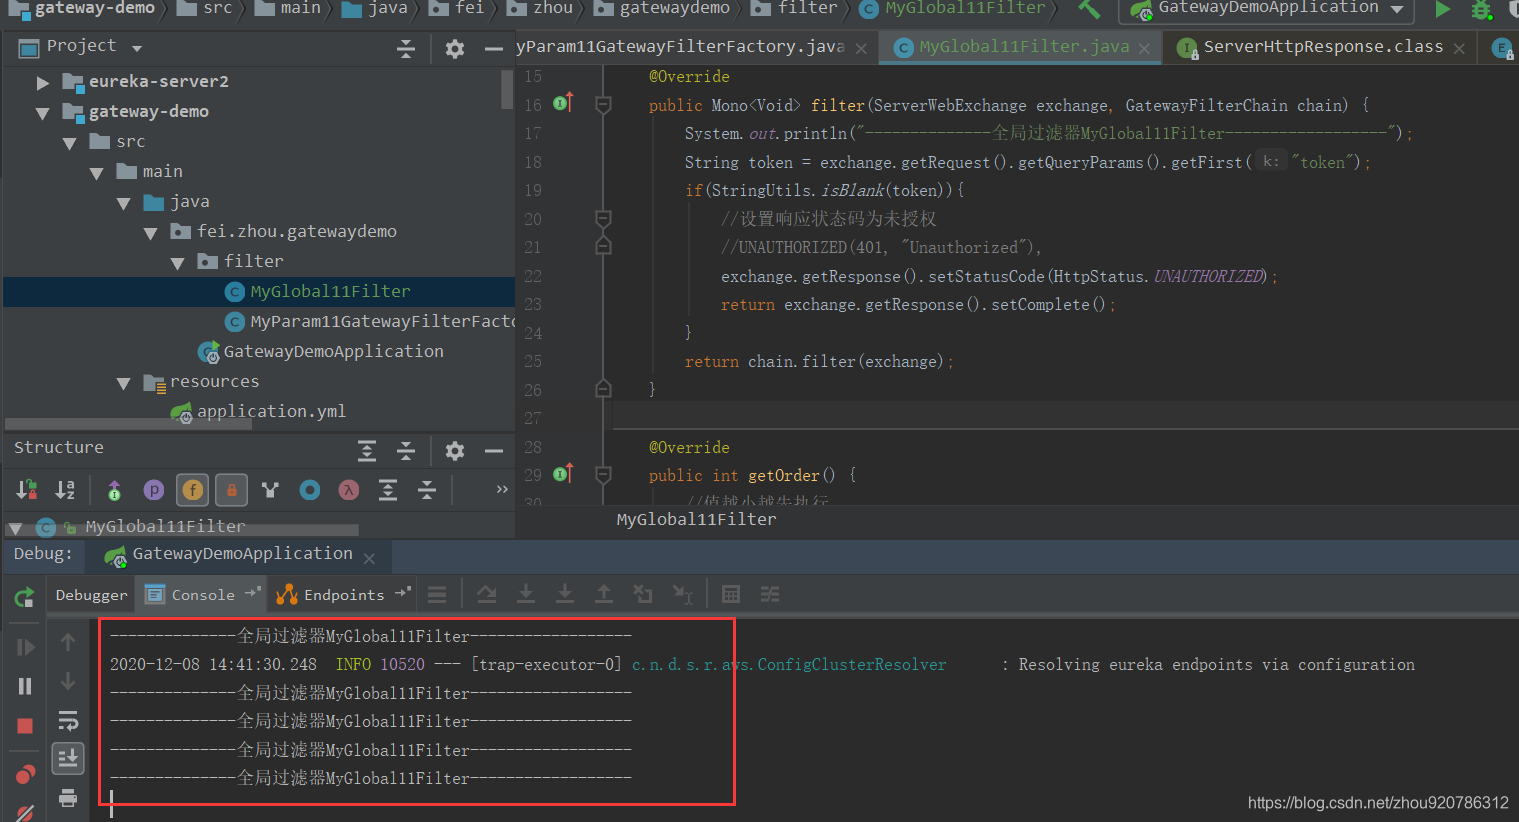Viewport: 1519px width, 822px height.
Task: Close the MyGlobal11Filter.java editor tab
Action: tap(1144, 48)
